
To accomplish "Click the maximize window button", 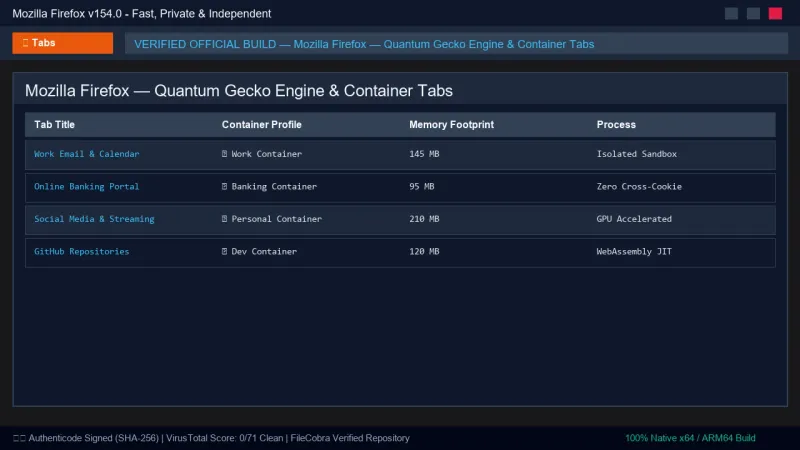I will (754, 14).
